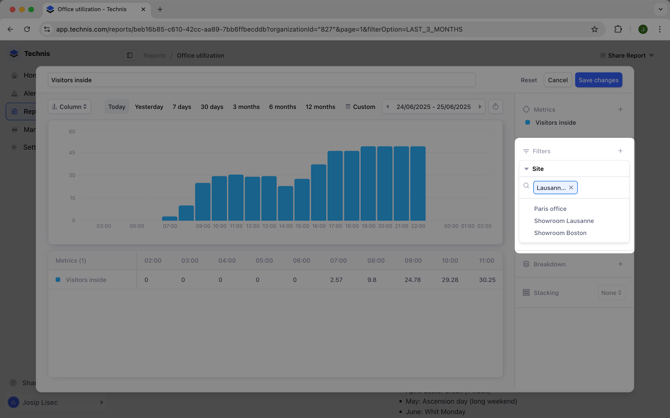
Task: Click the Visitors inside blue color swatch
Action: pyautogui.click(x=58, y=280)
